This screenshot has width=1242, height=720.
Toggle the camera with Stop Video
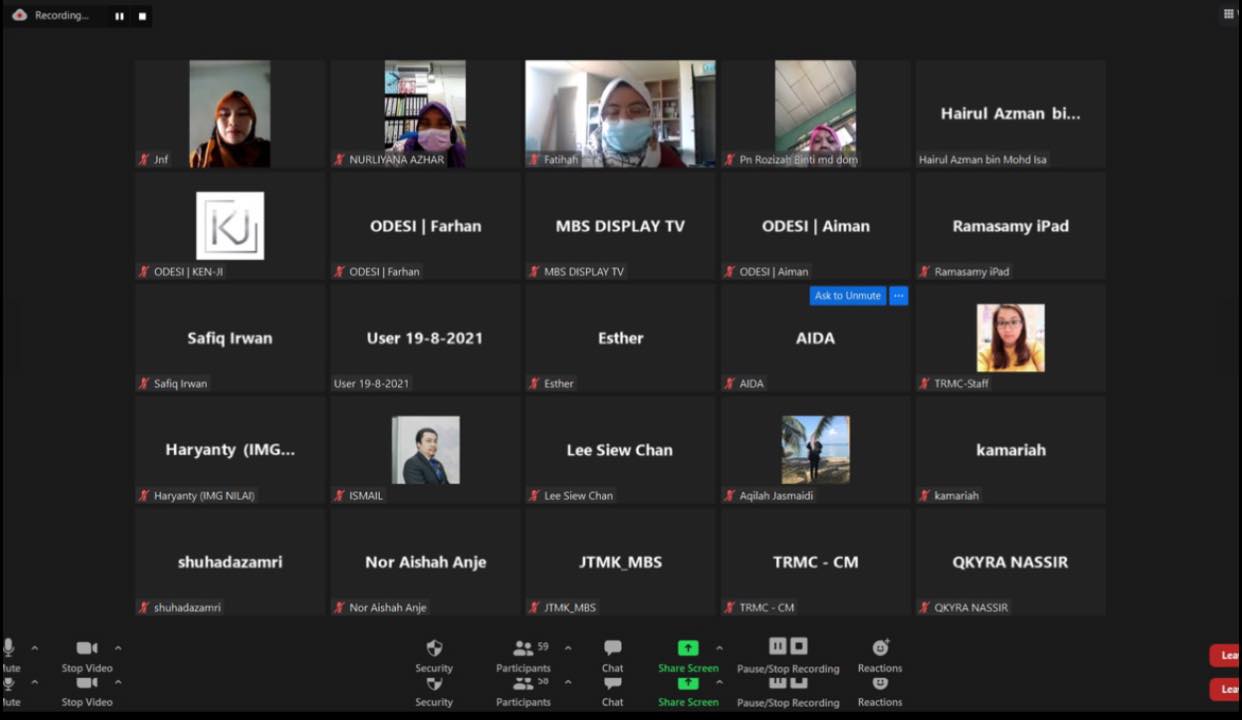[x=87, y=655]
